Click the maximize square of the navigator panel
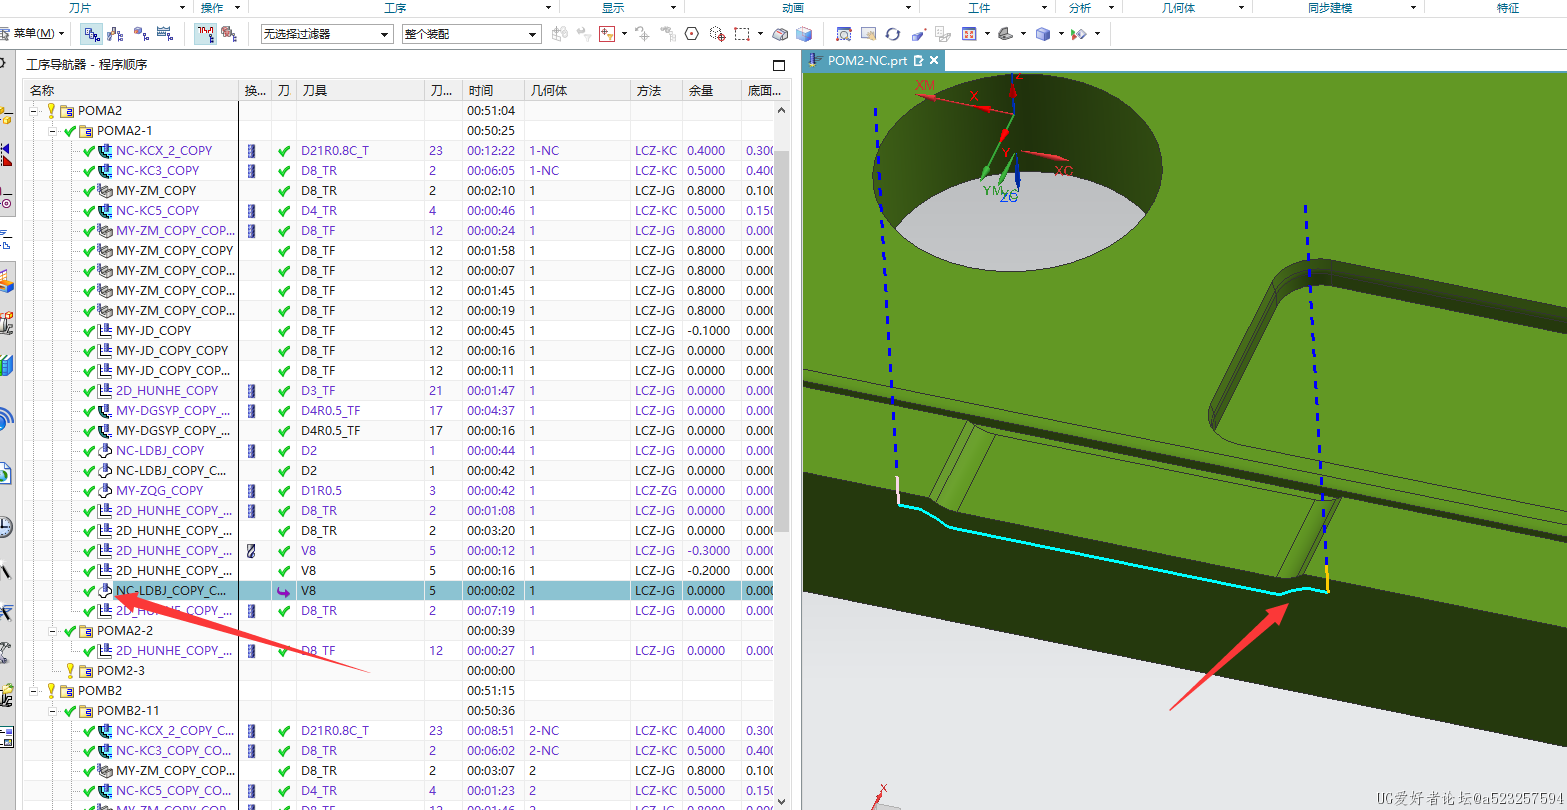Image resolution: width=1567 pixels, height=810 pixels. pos(781,65)
